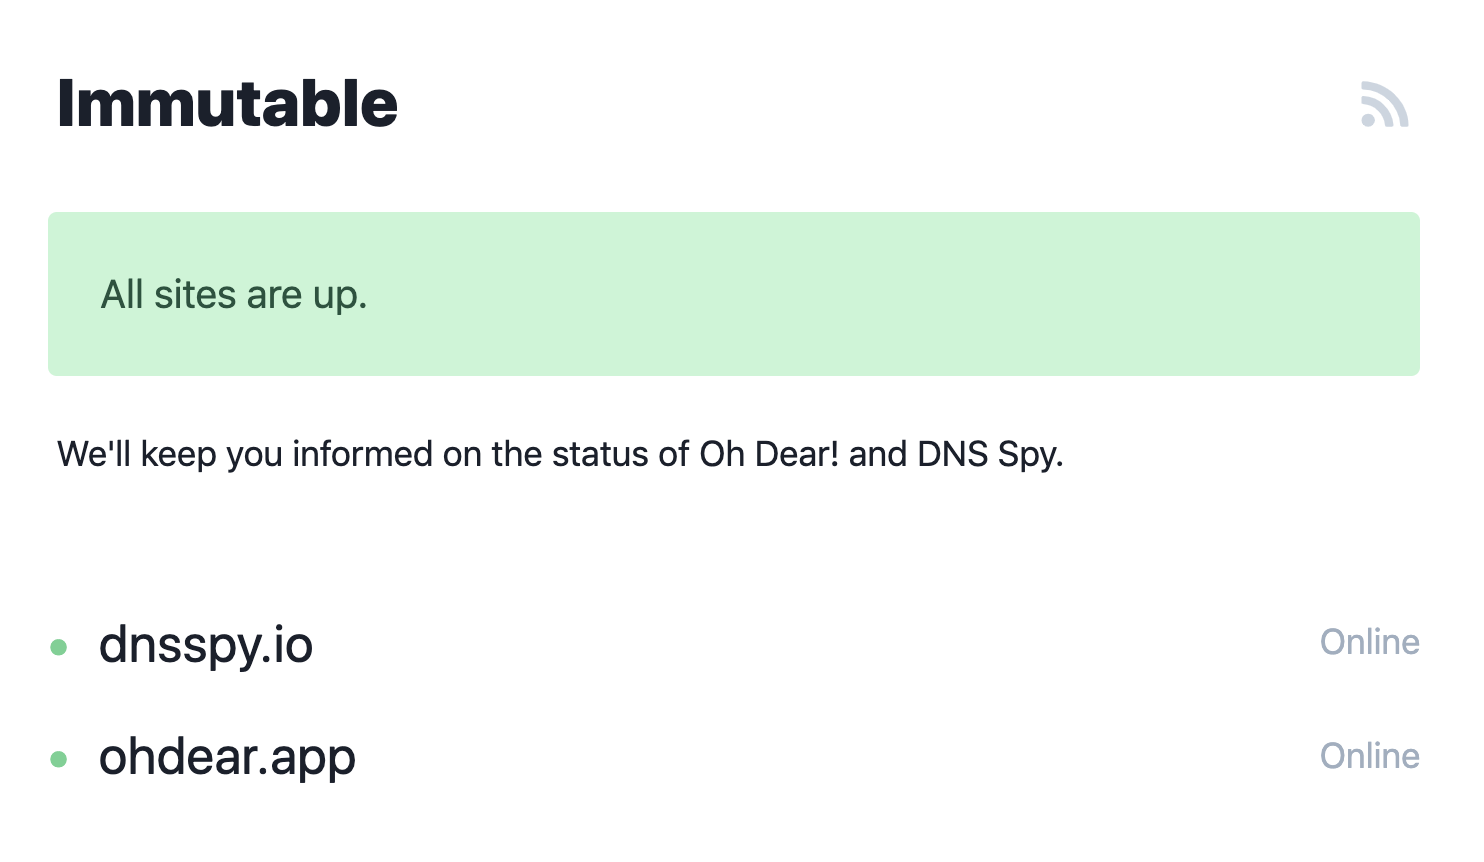Open the RSS feed icon

1384,105
